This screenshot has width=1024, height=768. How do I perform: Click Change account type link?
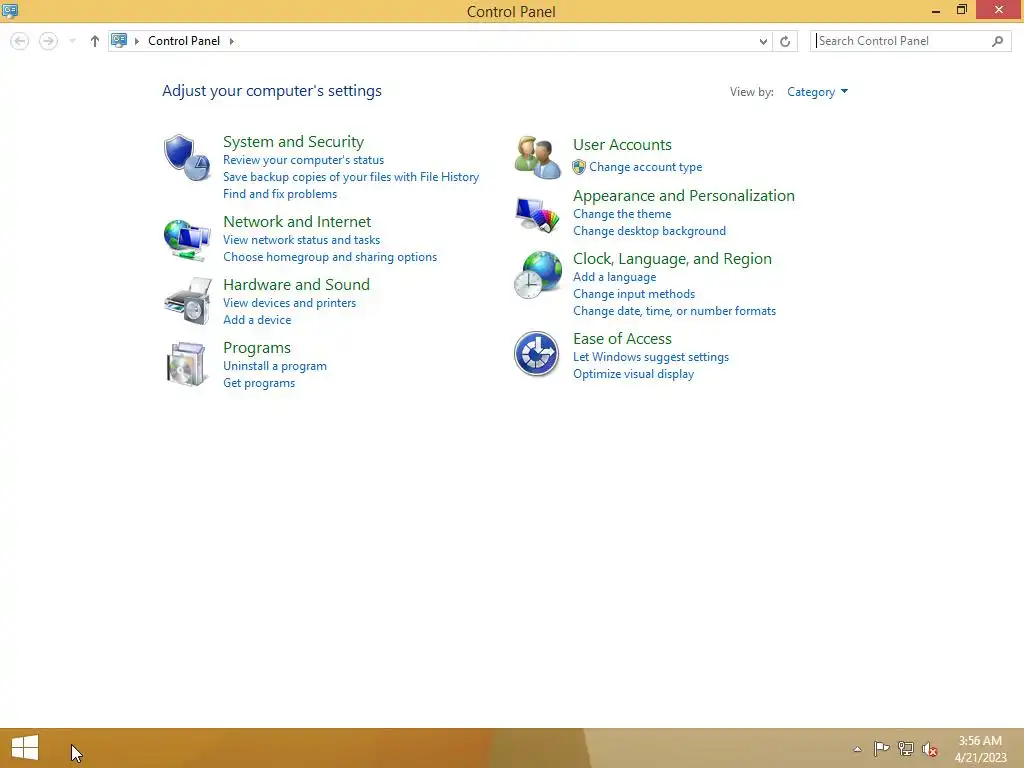pos(645,167)
